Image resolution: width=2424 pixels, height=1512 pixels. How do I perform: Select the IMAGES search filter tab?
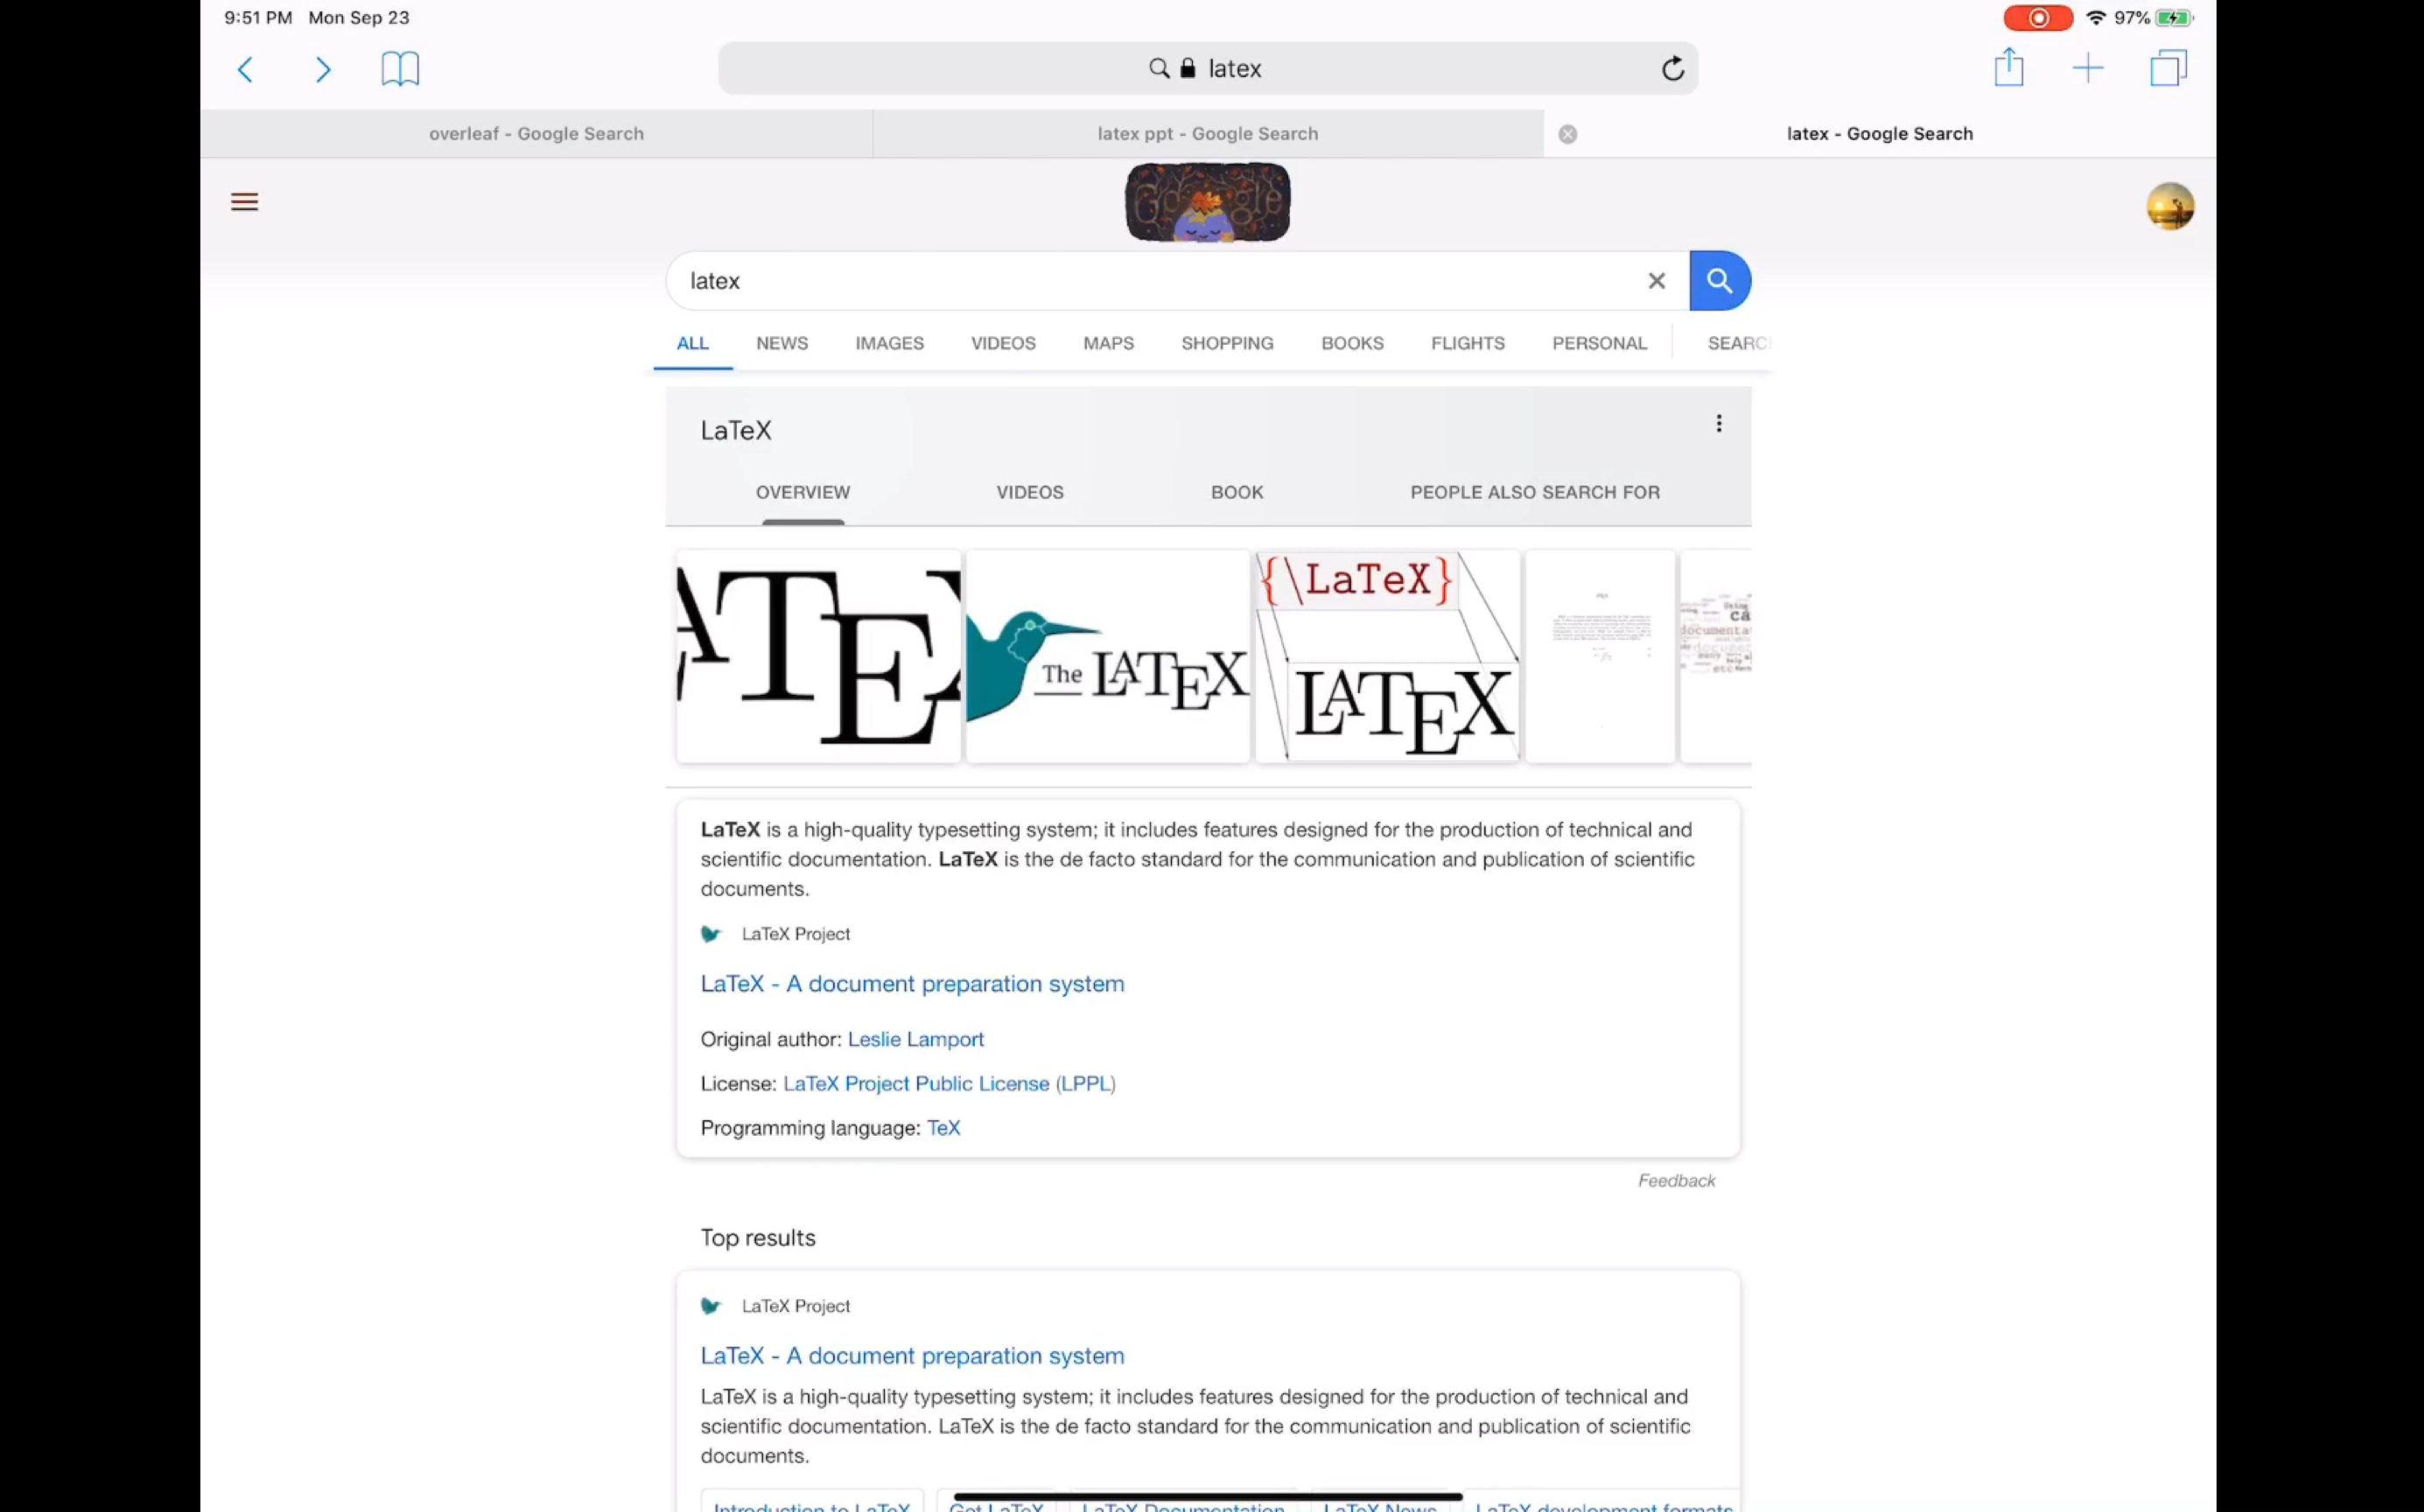coord(888,343)
